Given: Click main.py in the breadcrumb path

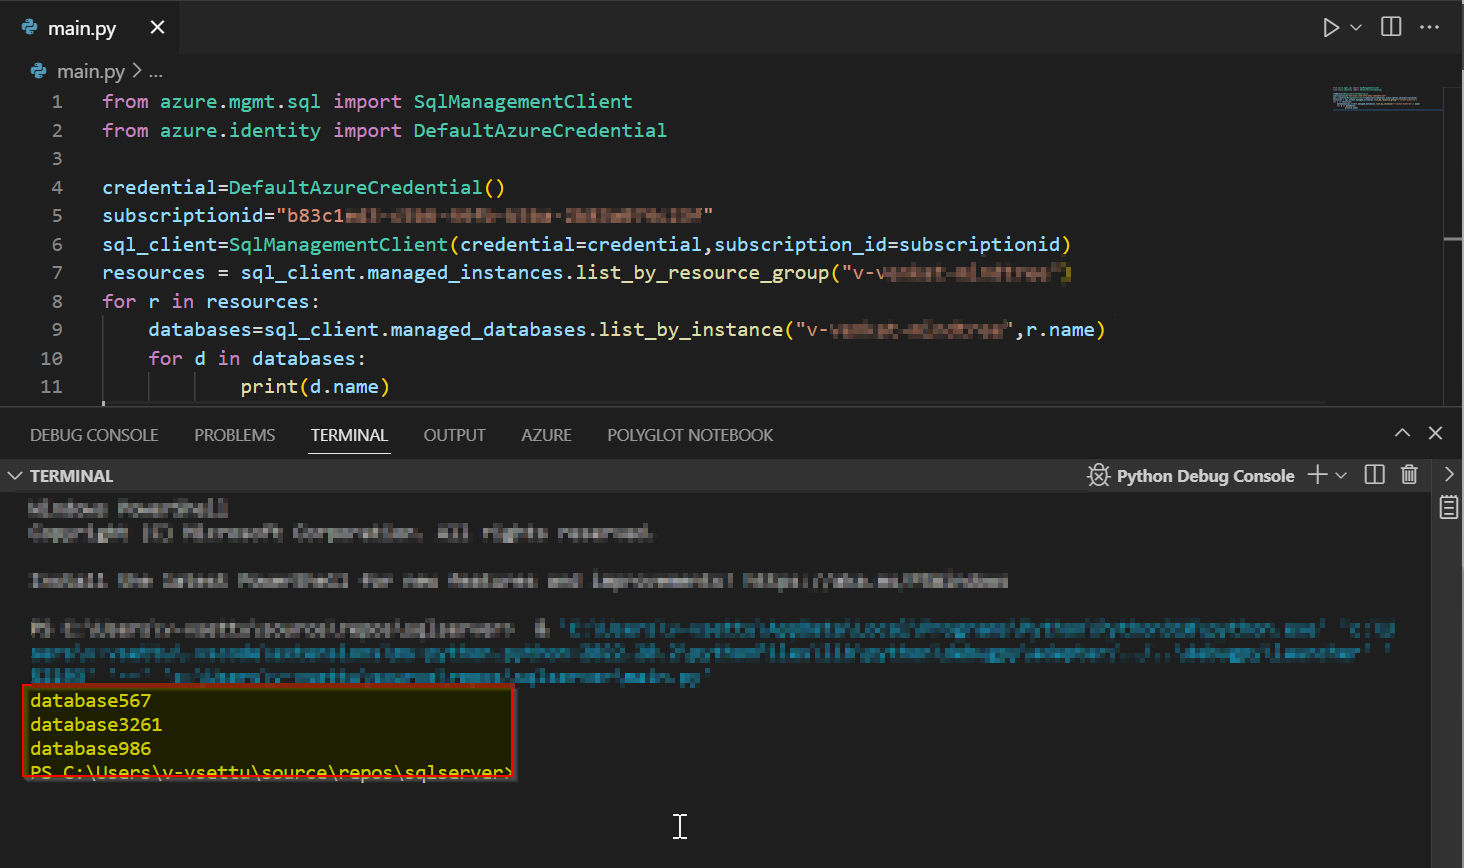Looking at the screenshot, I should [x=91, y=71].
